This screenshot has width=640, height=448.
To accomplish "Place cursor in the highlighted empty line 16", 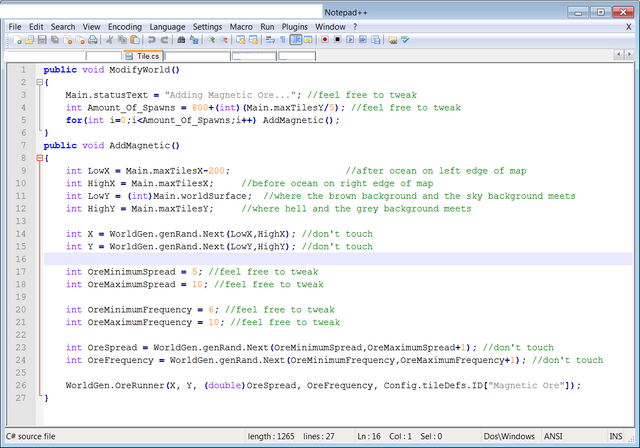I will click(x=338, y=259).
